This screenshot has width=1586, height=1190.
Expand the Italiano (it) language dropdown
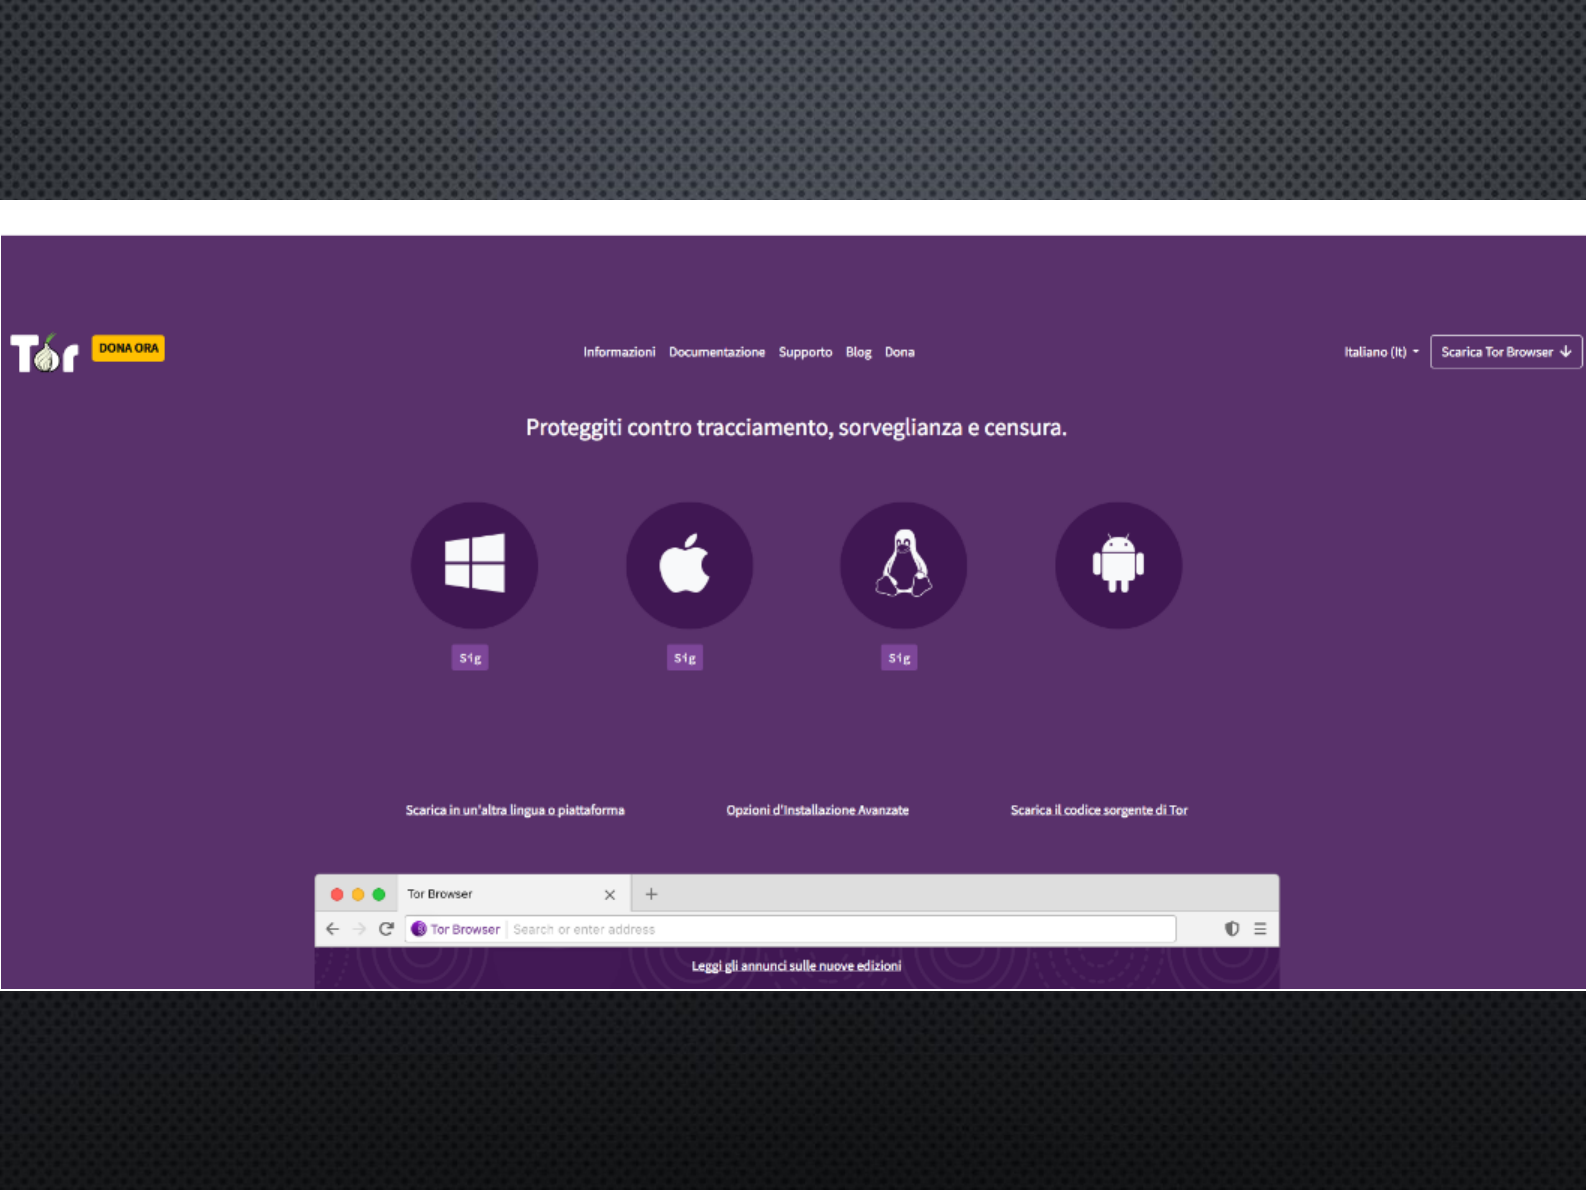click(1381, 352)
